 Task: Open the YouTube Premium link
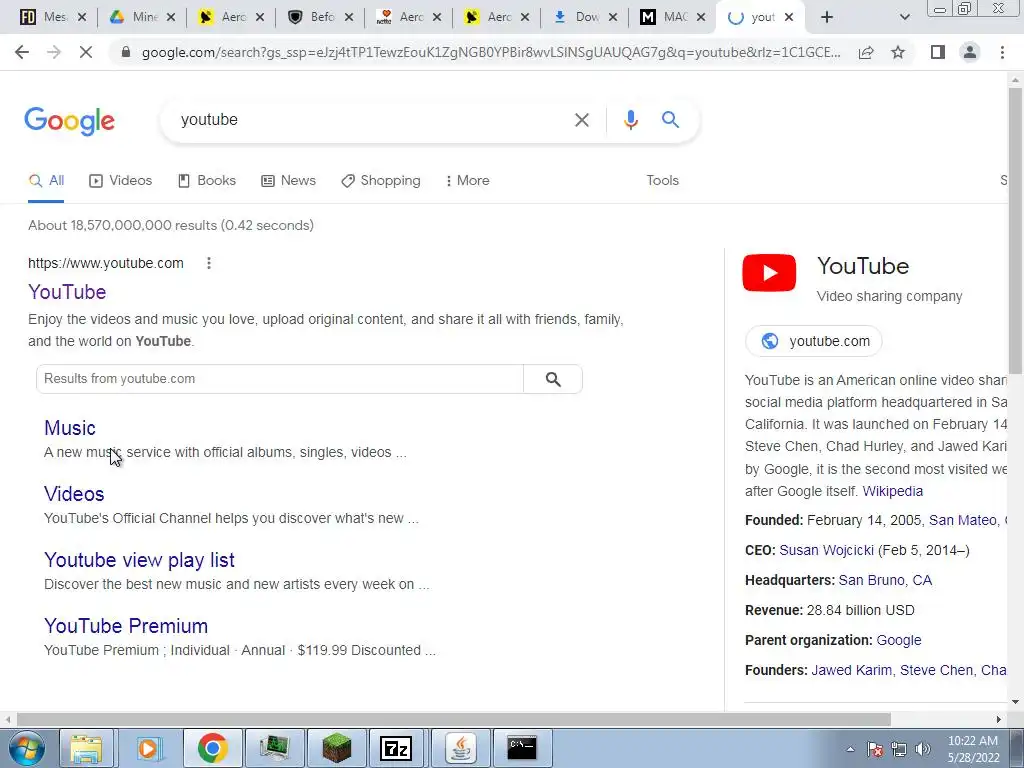click(x=126, y=626)
